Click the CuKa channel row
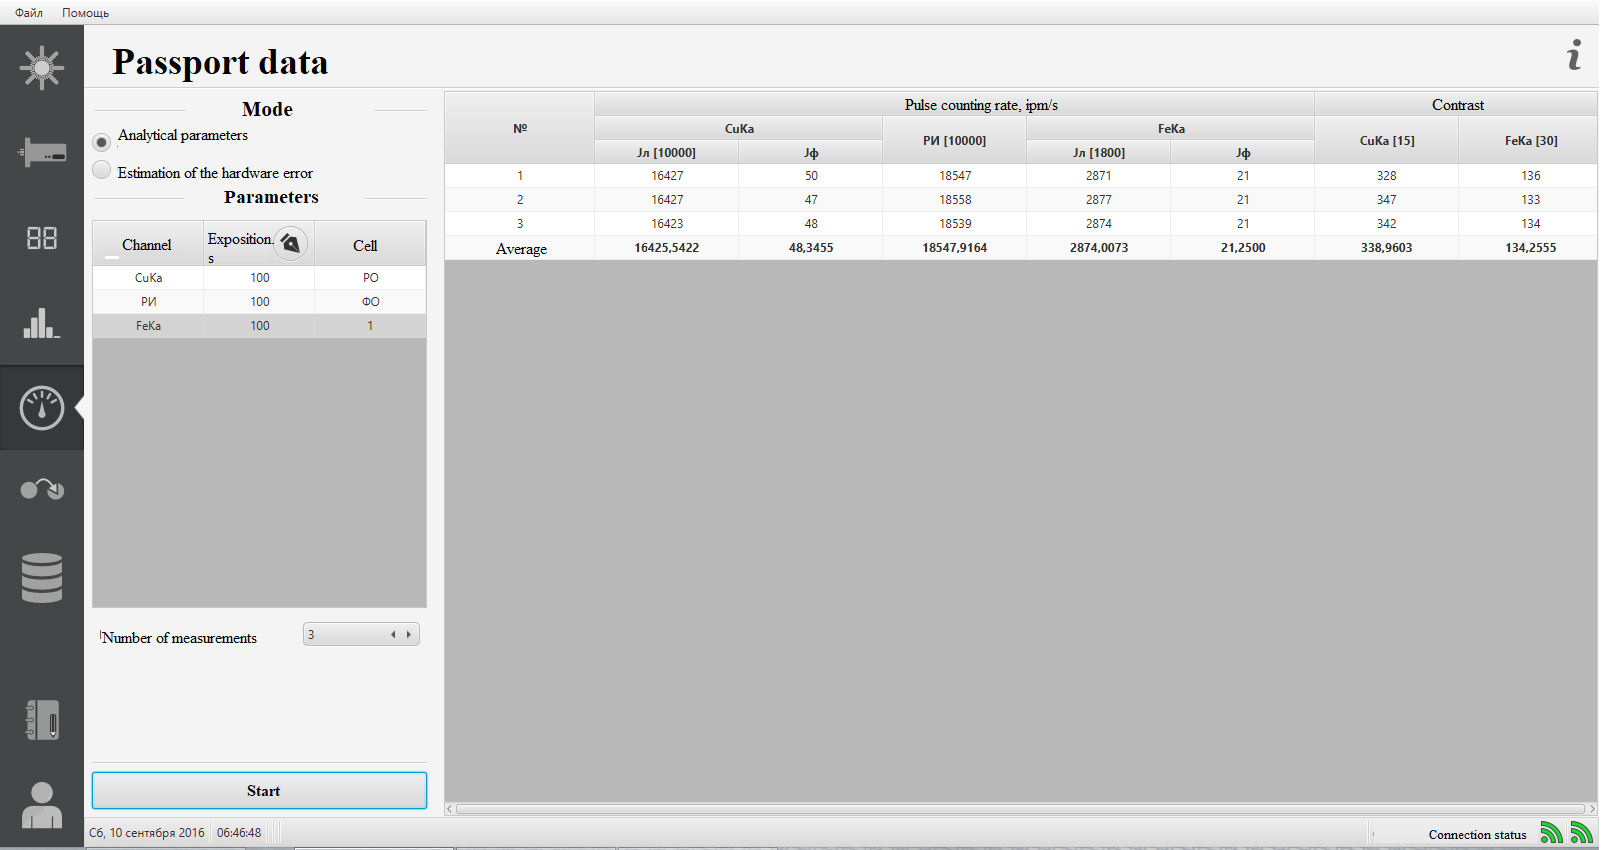This screenshot has height=850, width=1606. pos(259,278)
